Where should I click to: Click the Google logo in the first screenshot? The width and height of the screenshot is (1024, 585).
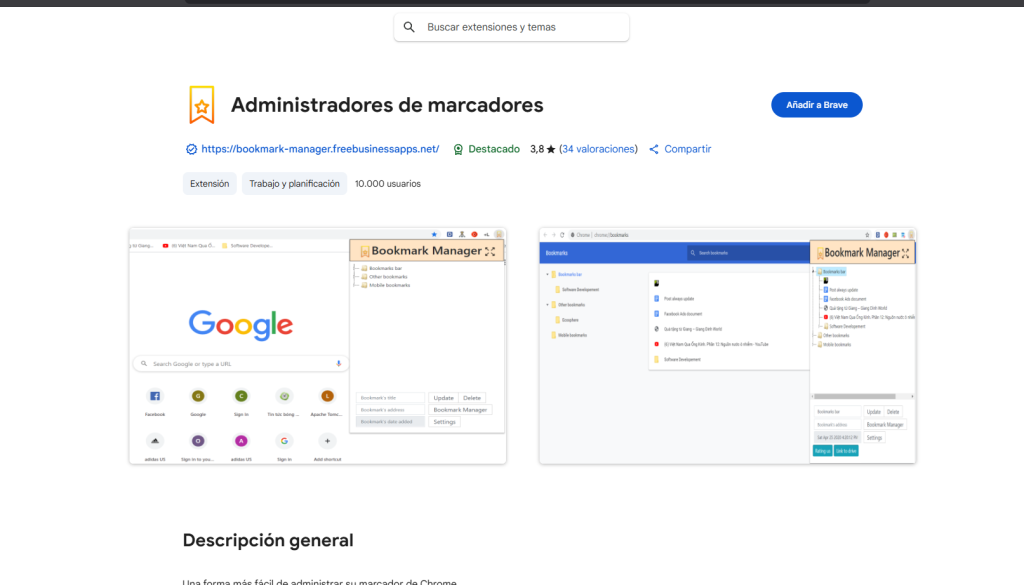coord(241,324)
